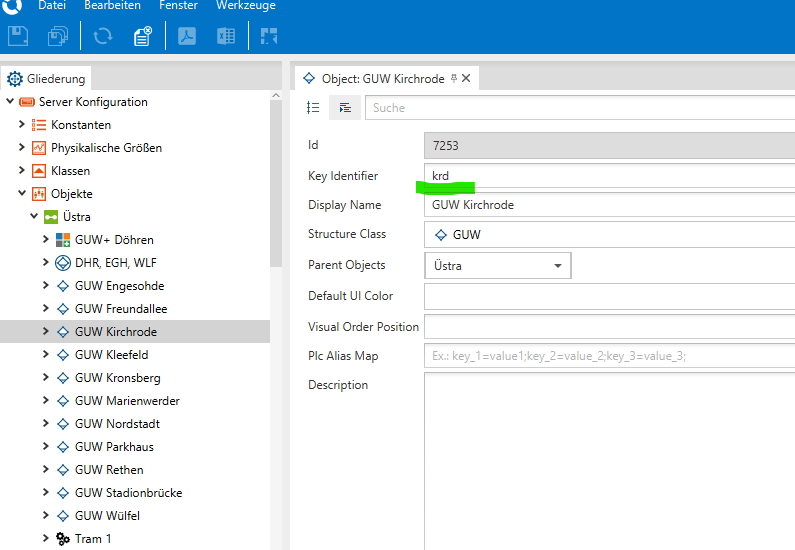
Task: Click the Display Name field
Action: [609, 205]
